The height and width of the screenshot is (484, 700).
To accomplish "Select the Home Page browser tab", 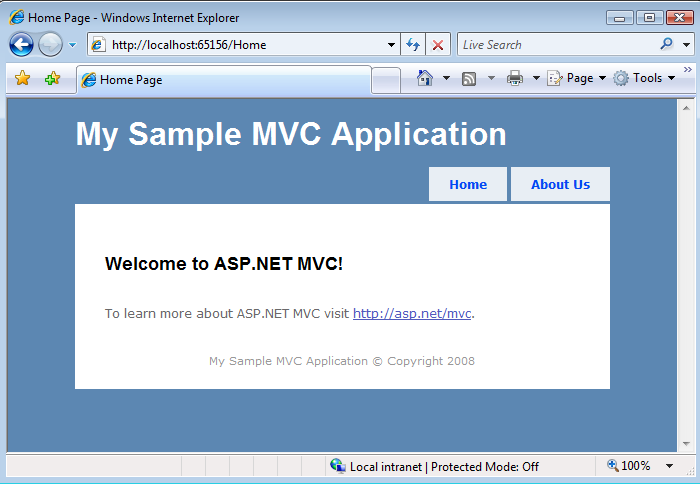I will coord(224,79).
